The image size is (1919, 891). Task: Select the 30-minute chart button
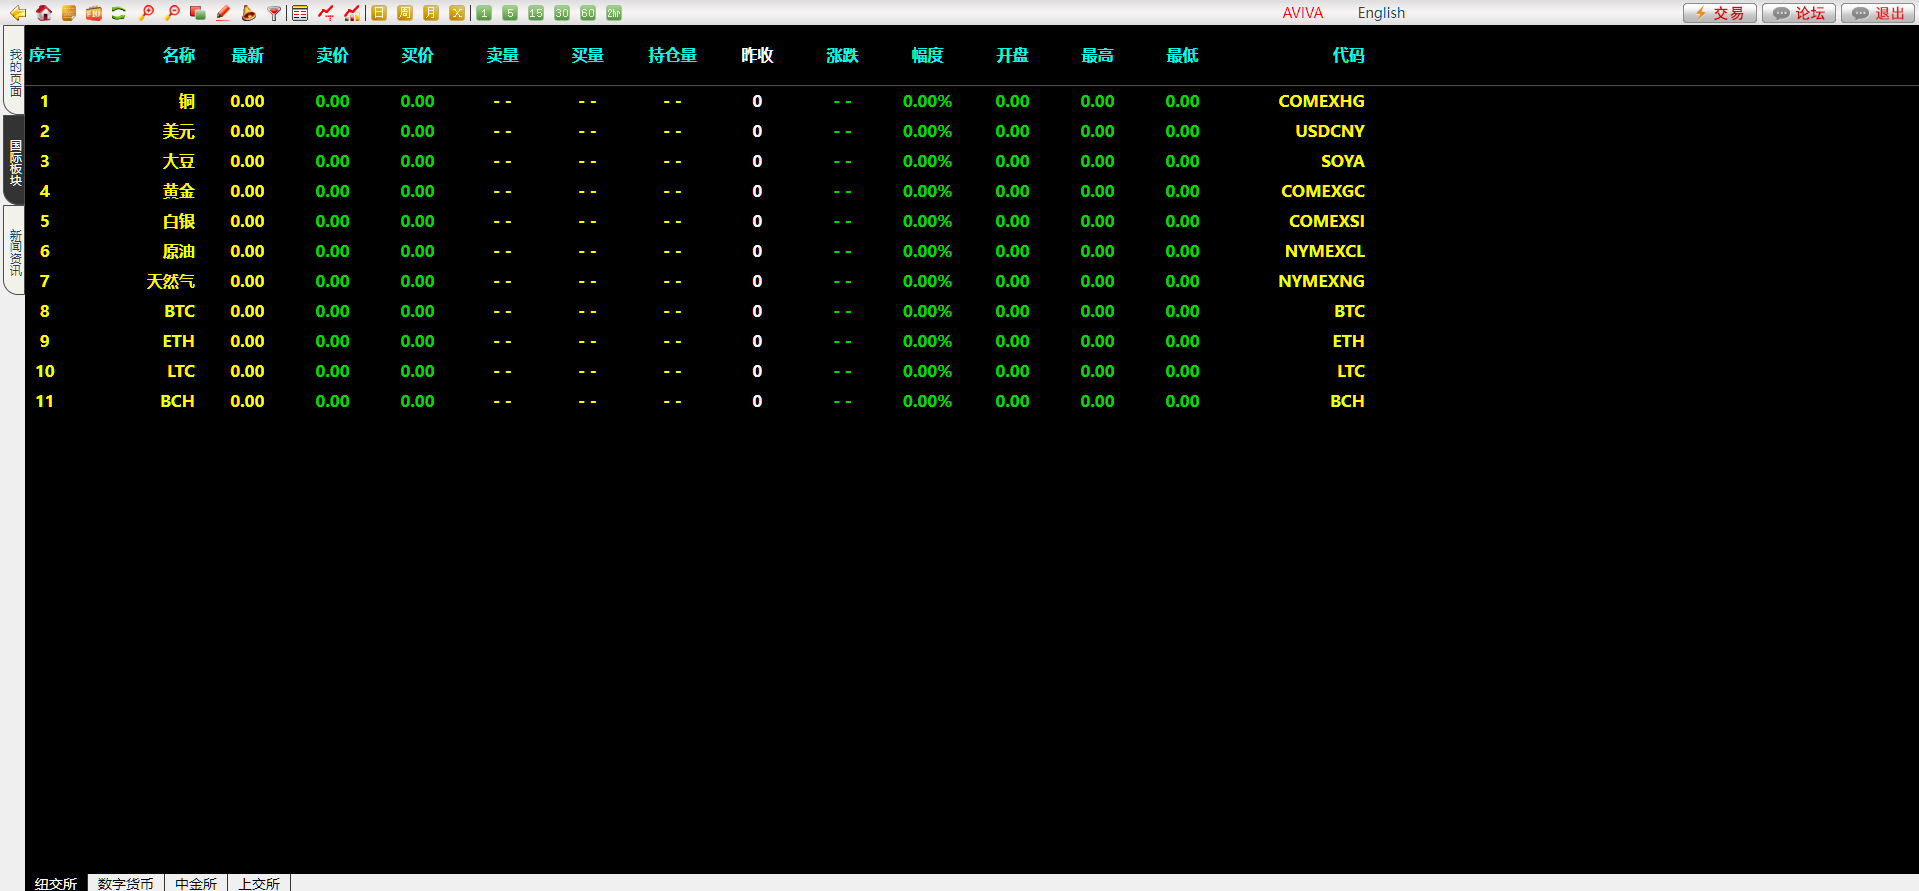click(x=562, y=13)
